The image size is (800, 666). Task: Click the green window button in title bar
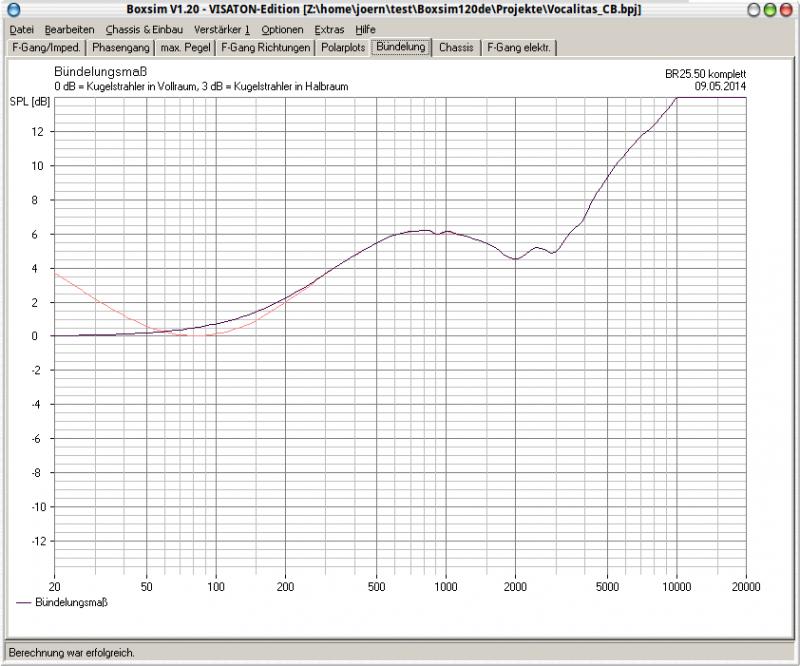pyautogui.click(x=770, y=10)
